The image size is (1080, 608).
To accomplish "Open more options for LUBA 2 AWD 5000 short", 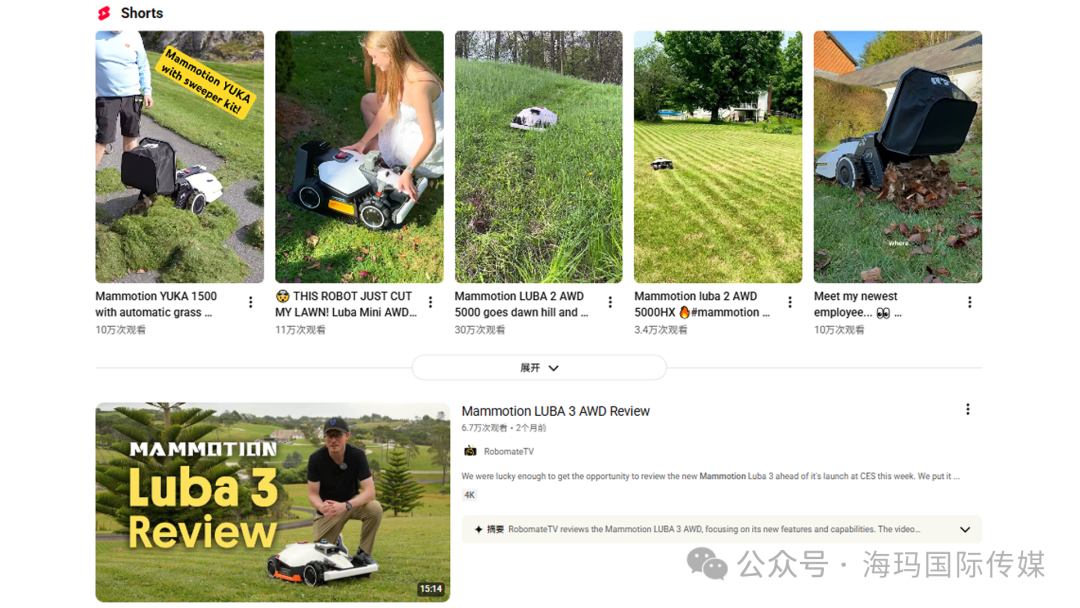I will click(x=610, y=302).
